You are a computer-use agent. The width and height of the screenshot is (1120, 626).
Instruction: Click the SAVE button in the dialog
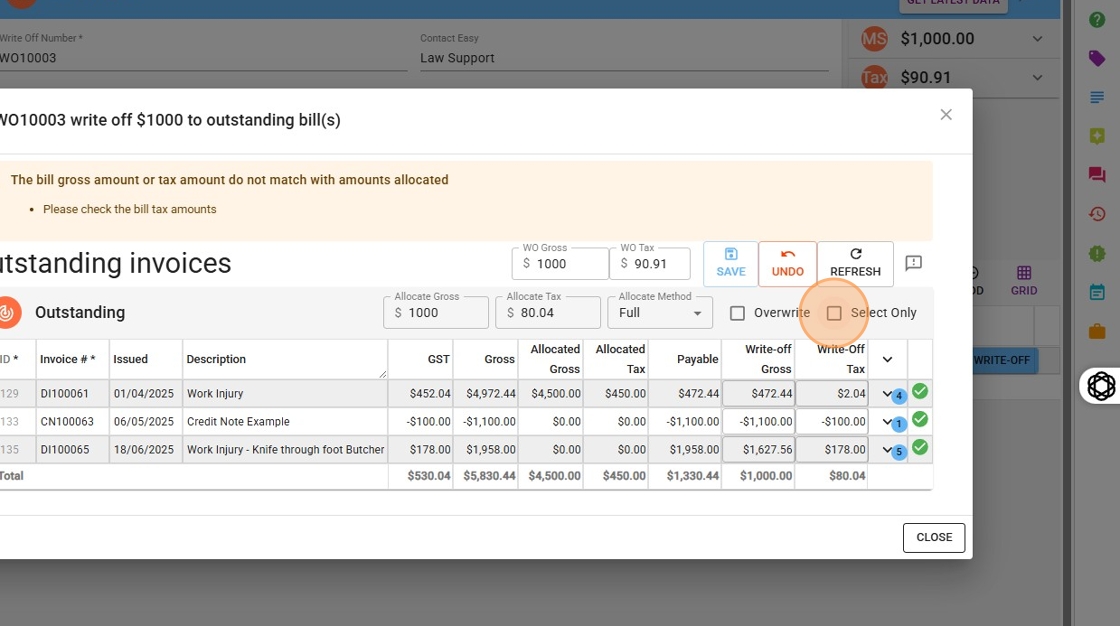tap(730, 264)
